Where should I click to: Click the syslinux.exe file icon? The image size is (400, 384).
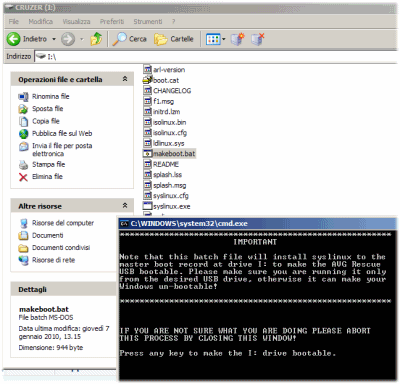coord(147,206)
